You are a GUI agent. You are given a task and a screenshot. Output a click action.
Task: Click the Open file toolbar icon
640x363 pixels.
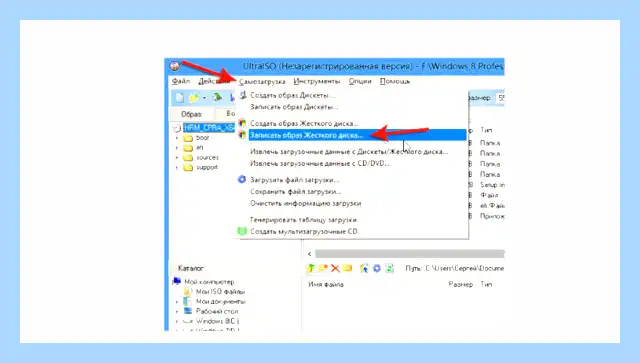[193, 97]
